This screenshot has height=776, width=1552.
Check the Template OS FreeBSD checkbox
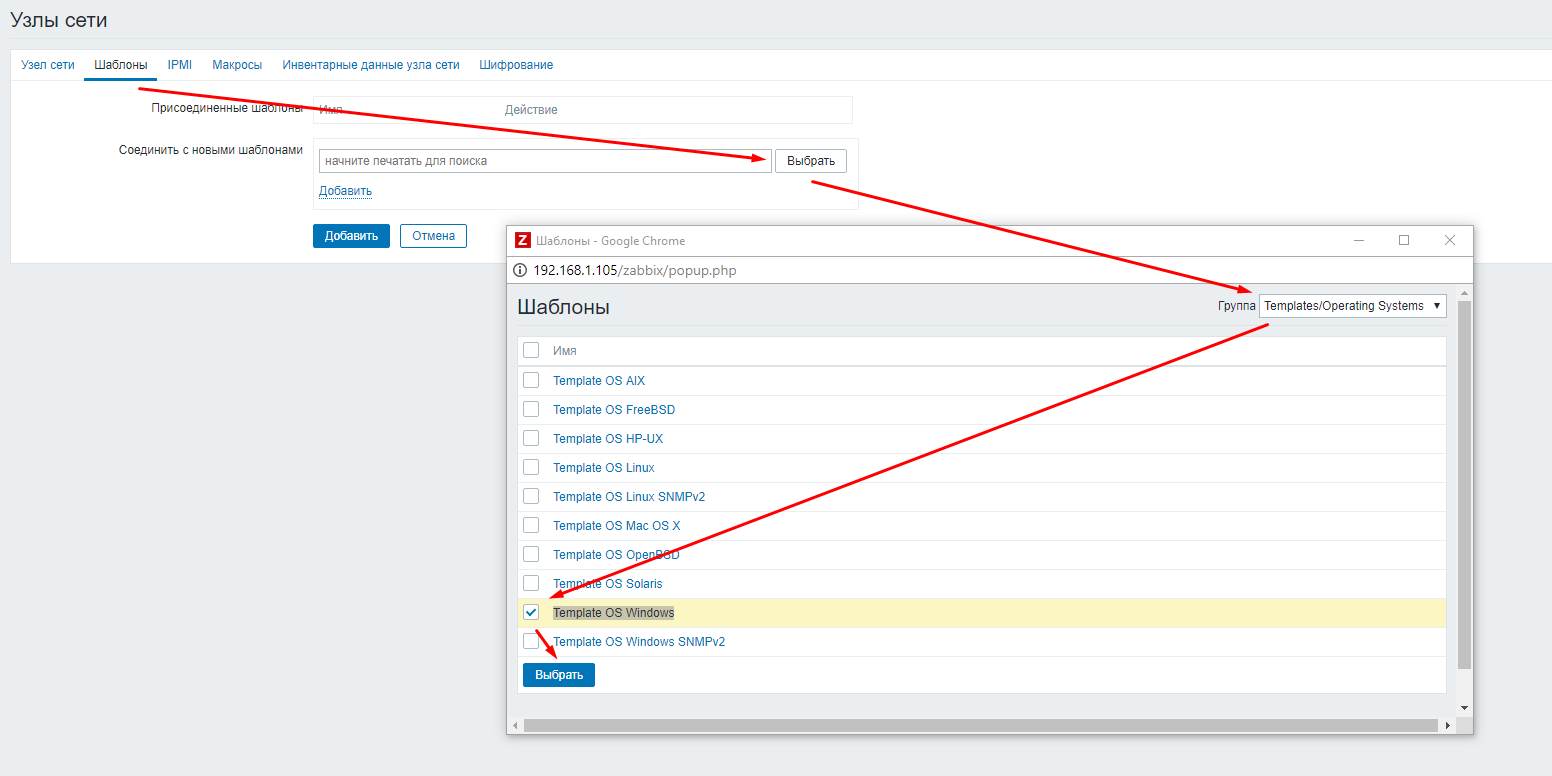coord(531,409)
